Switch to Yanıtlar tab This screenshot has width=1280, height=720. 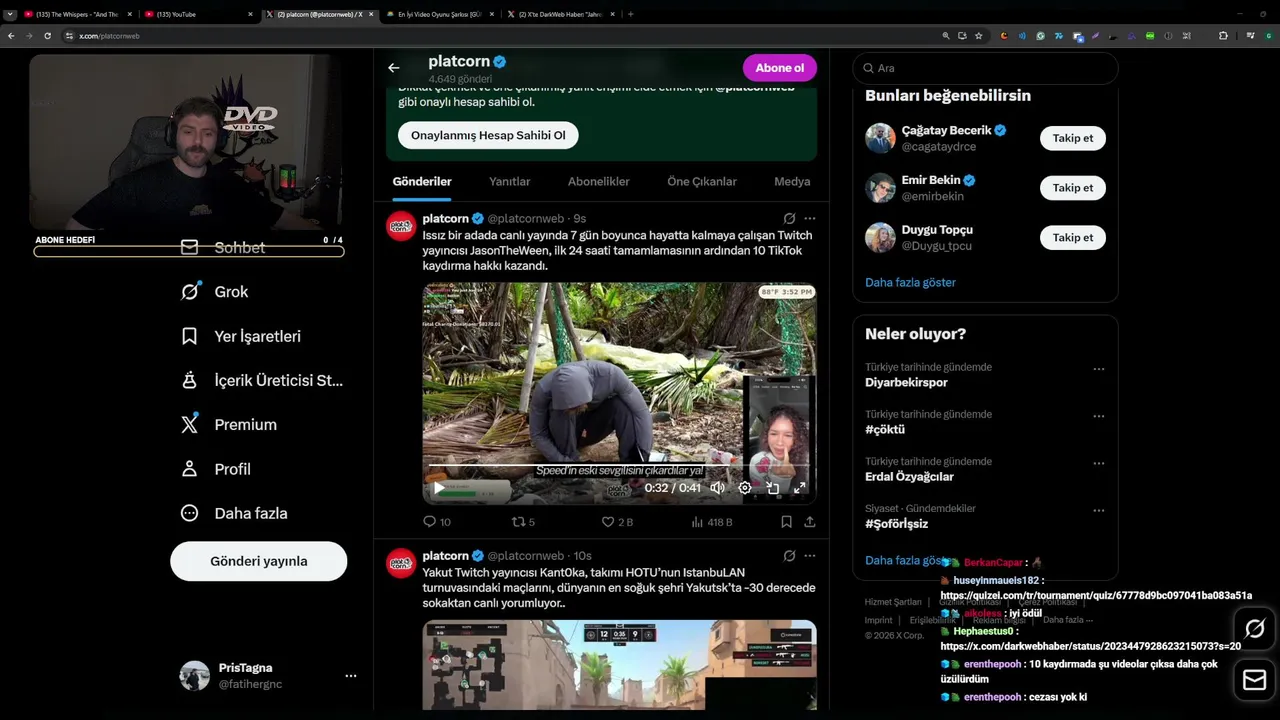point(510,182)
